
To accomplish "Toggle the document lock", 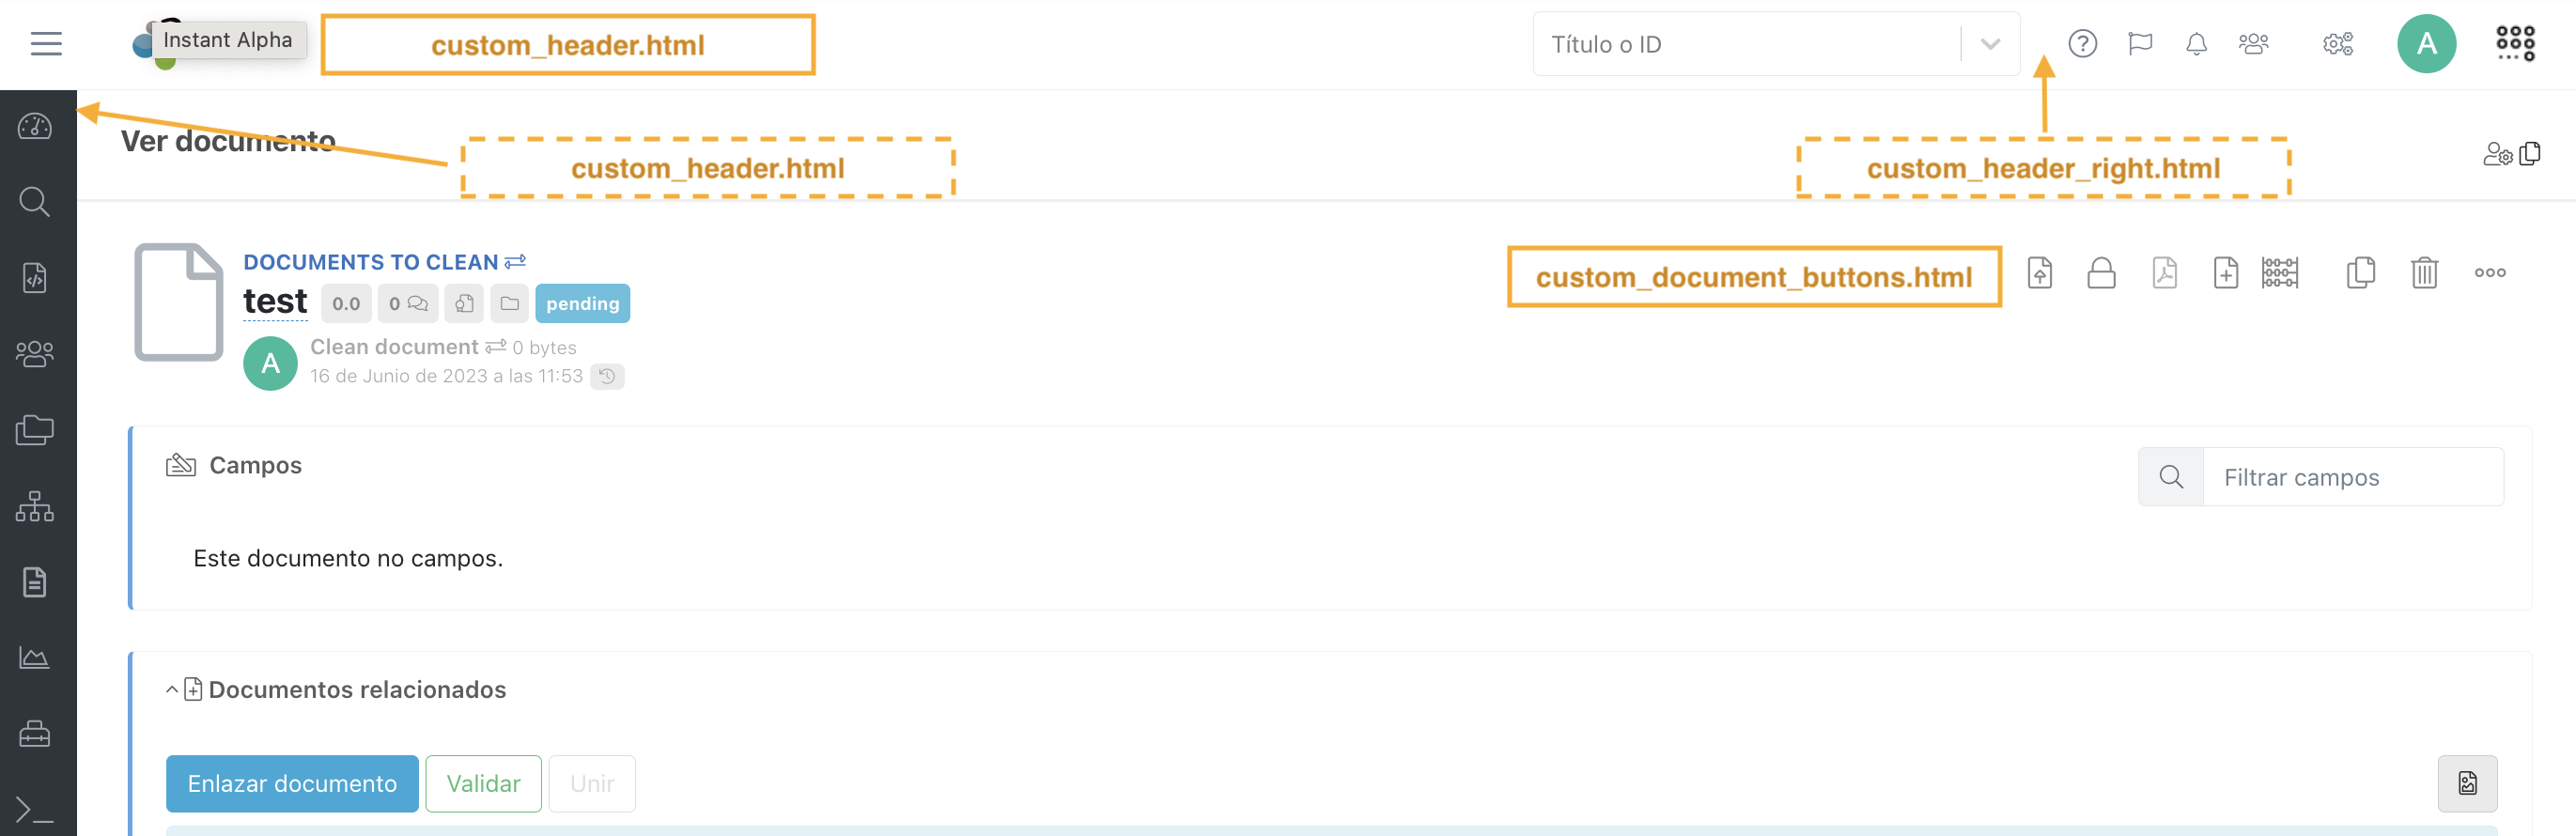I will 2102,273.
